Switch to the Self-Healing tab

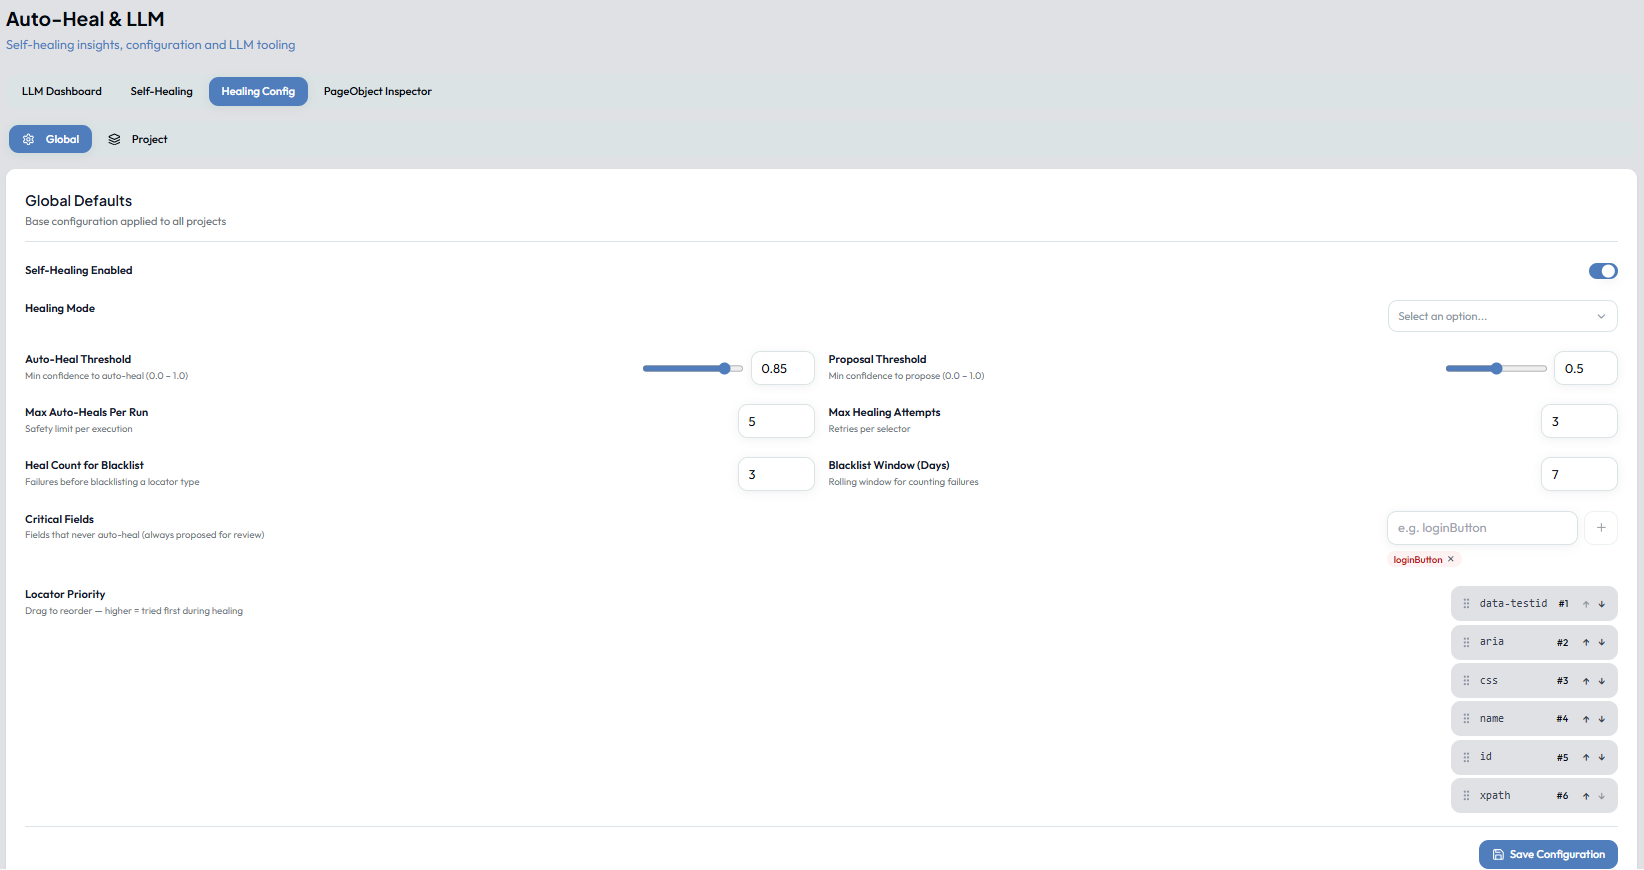coord(161,91)
